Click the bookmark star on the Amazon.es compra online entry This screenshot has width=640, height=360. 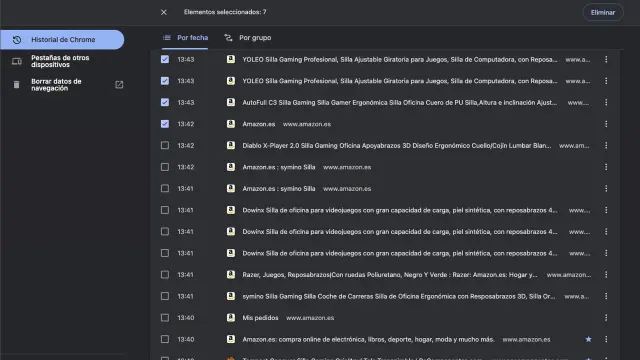pyautogui.click(x=588, y=339)
